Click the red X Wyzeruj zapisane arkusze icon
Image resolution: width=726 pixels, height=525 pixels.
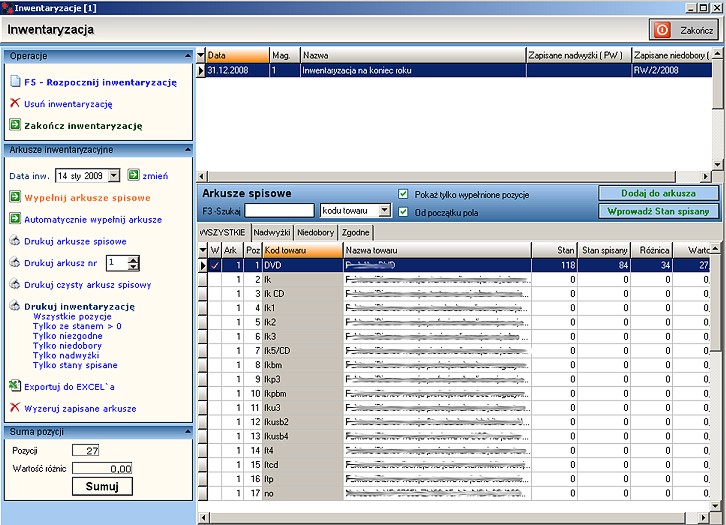point(15,408)
